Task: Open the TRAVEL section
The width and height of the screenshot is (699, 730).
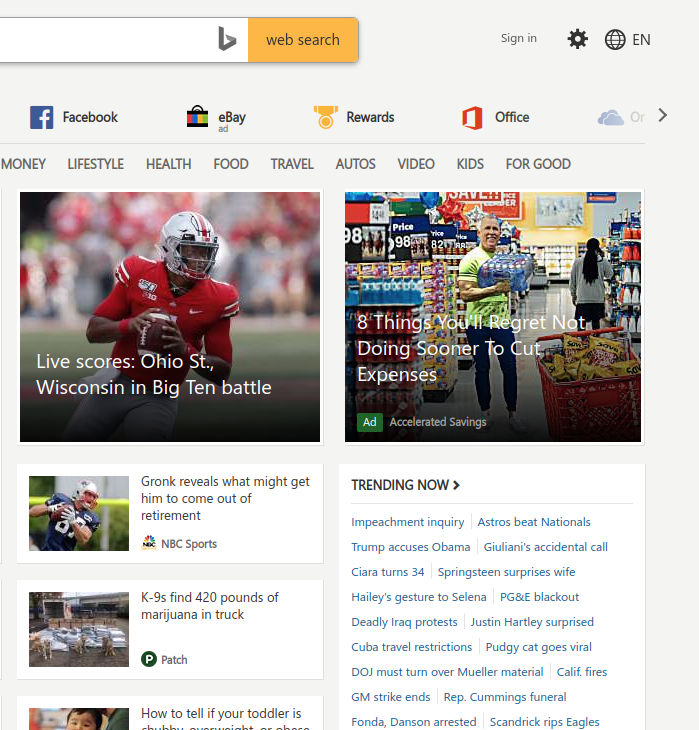Action: tap(292, 164)
